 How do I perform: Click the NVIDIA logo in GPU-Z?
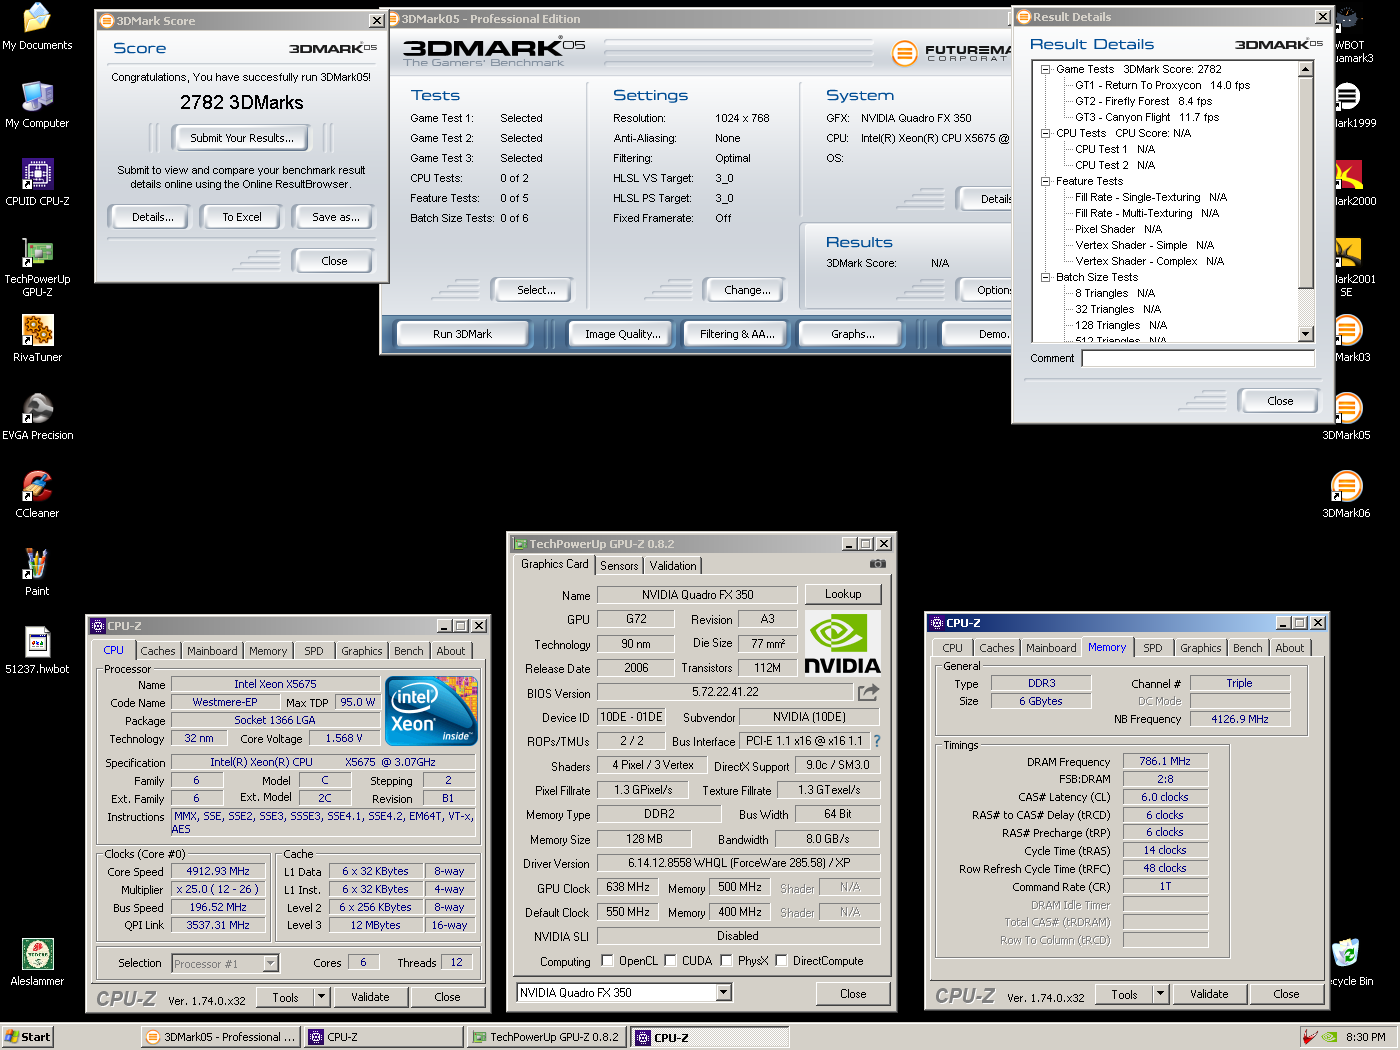coord(842,643)
